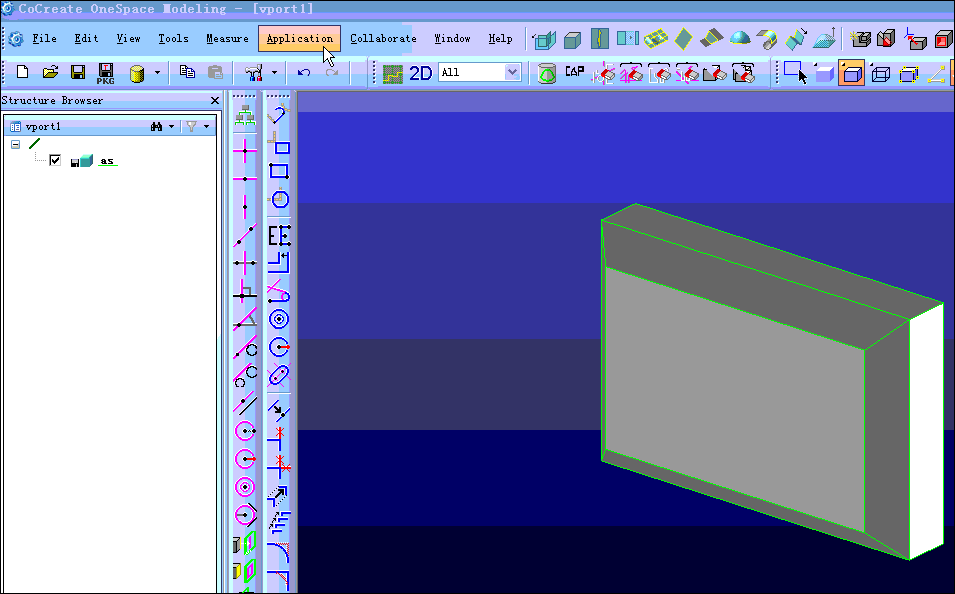Open the Help menu
Screen dimensions: 955x594
[500, 38]
